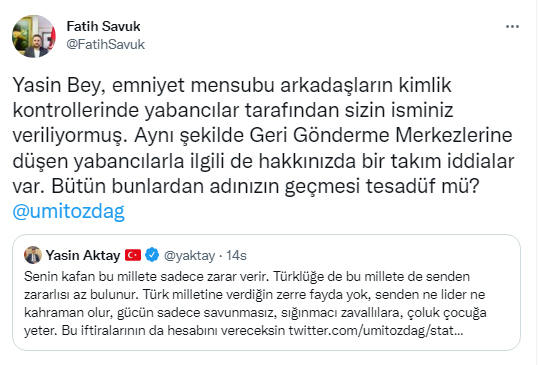This screenshot has height=365, width=538.
Task: Click Yasin Aktay's small avatar in quoted tweet
Action: [33, 255]
